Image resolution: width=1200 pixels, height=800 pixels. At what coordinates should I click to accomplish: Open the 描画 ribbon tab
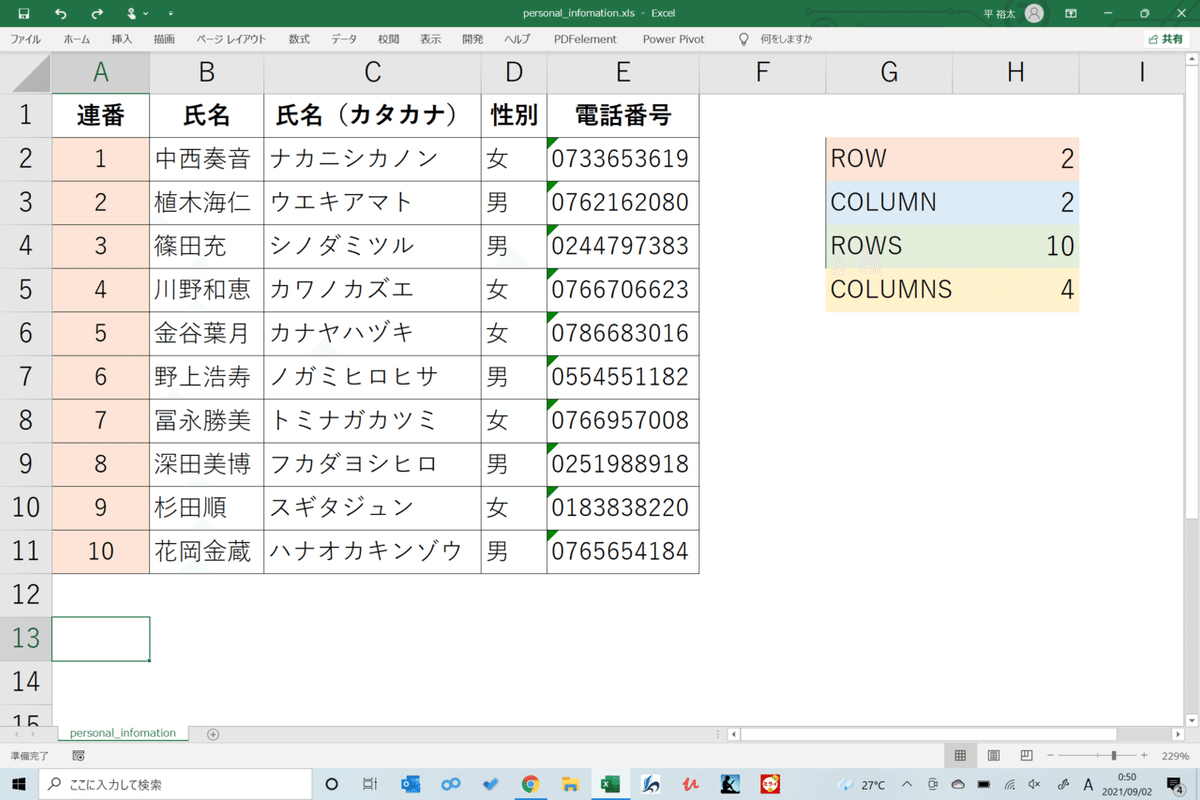point(164,39)
